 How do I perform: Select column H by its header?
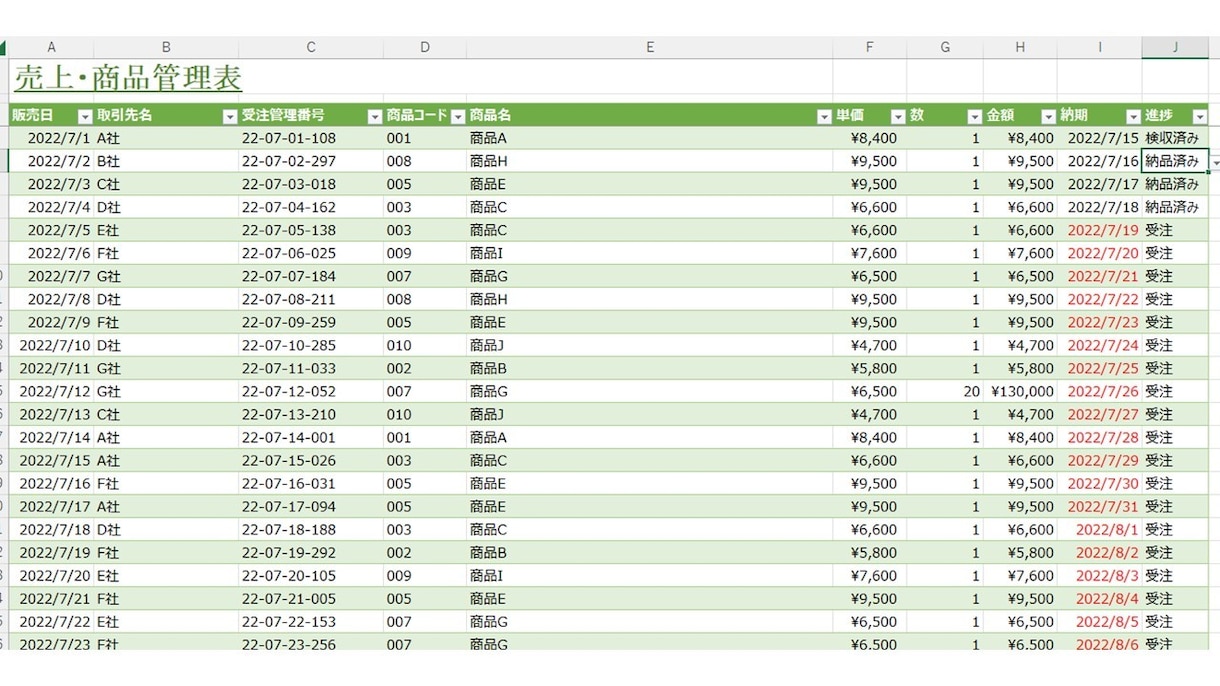[1020, 47]
